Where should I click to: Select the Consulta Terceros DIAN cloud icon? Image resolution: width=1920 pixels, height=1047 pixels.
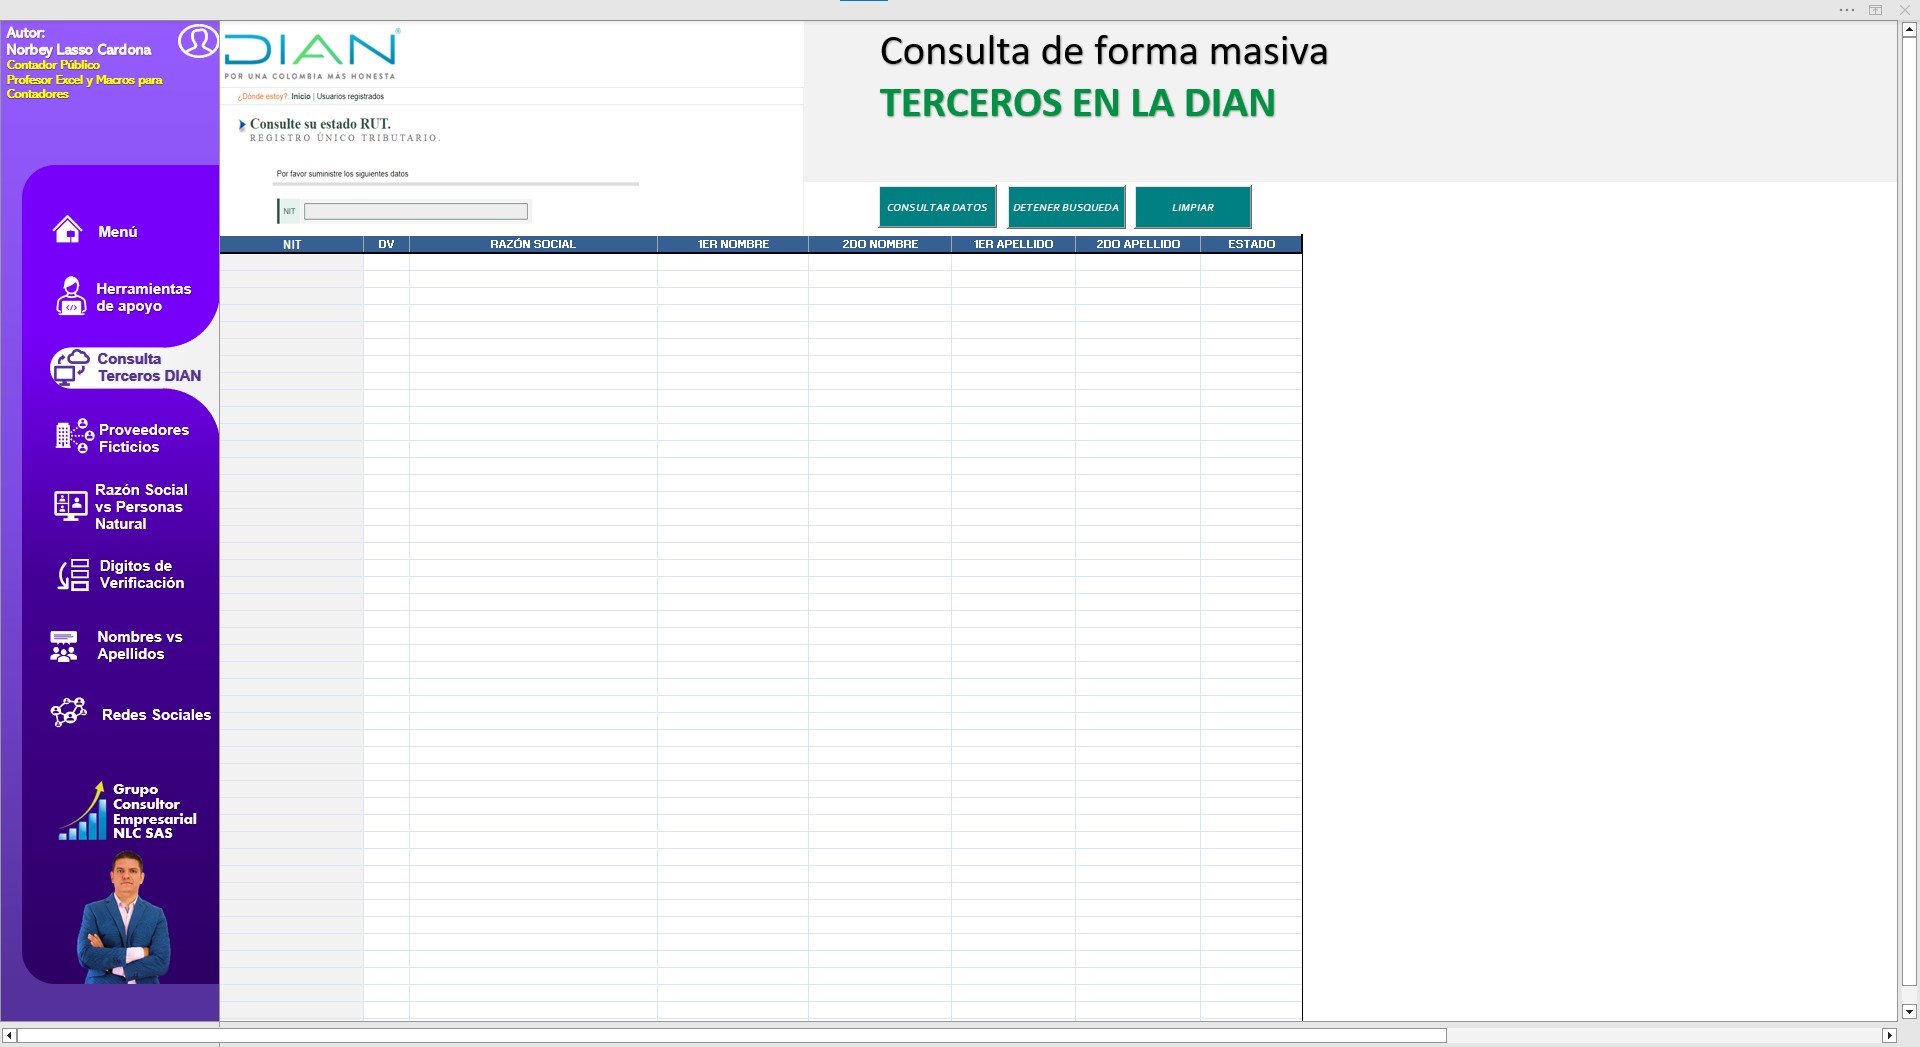(x=71, y=367)
